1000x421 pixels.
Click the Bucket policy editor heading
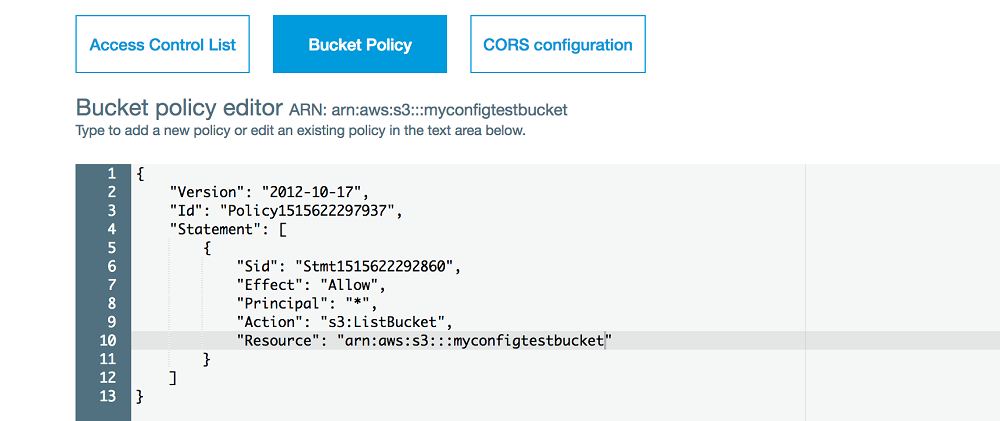[x=179, y=107]
